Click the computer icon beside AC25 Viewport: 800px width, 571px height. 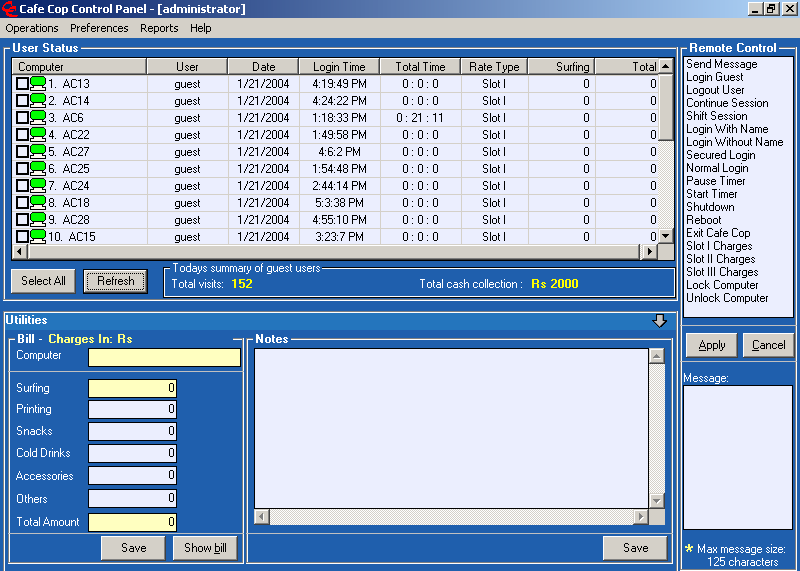coord(38,169)
